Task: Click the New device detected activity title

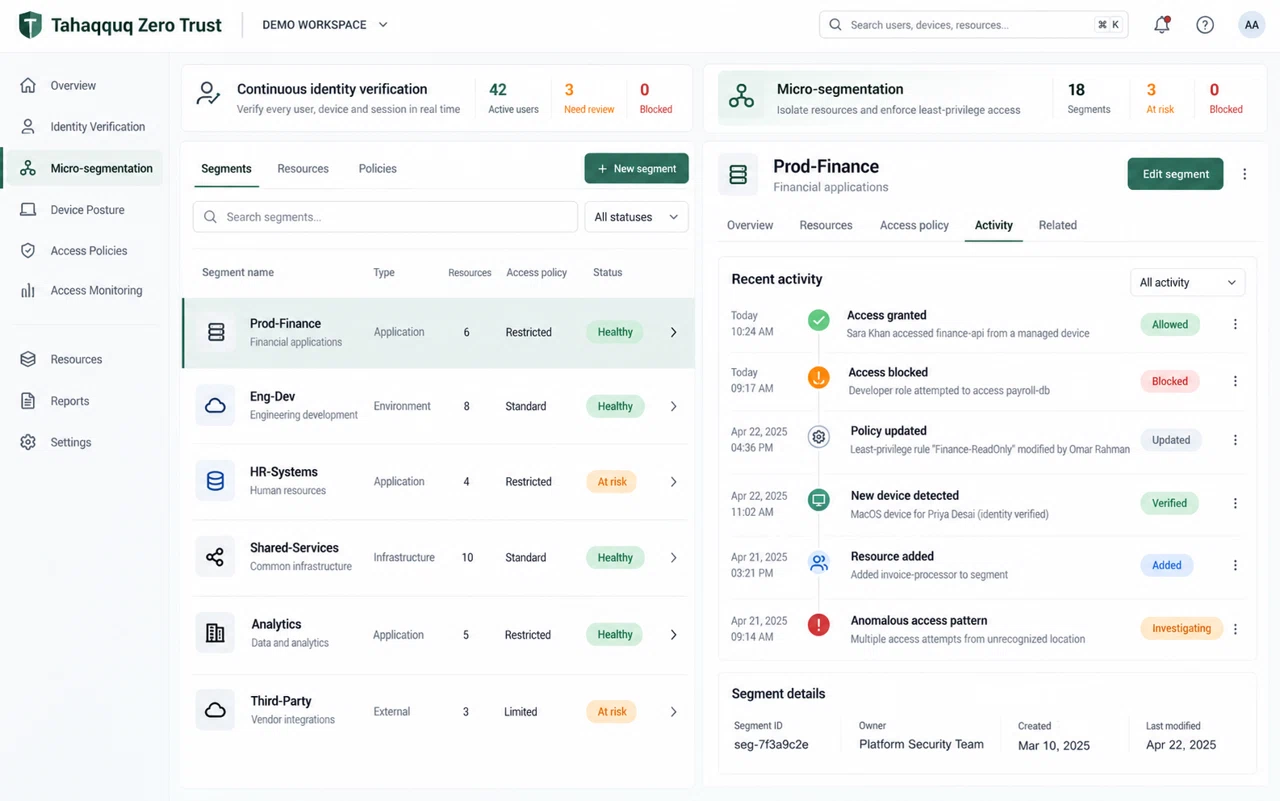Action: click(904, 496)
